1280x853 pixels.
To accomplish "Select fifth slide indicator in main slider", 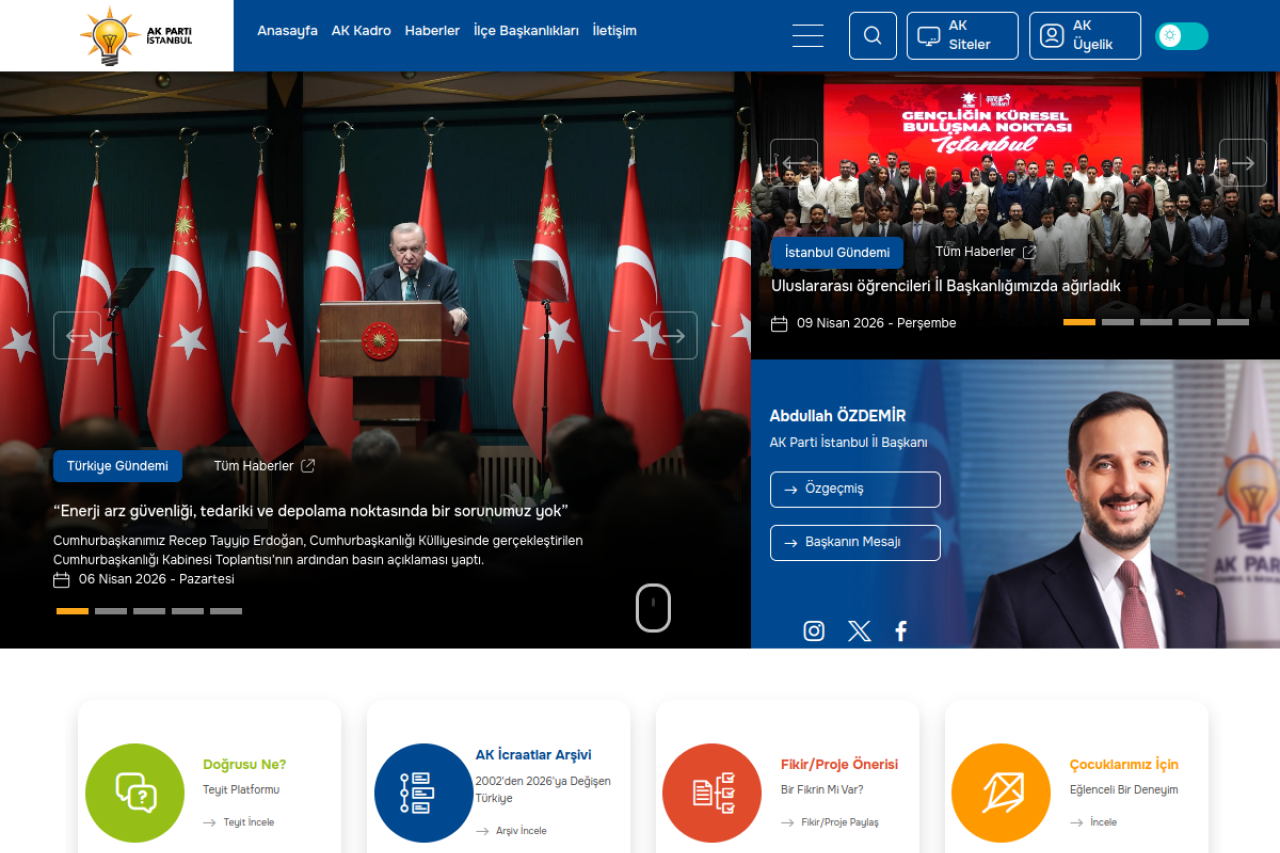I will (x=226, y=611).
